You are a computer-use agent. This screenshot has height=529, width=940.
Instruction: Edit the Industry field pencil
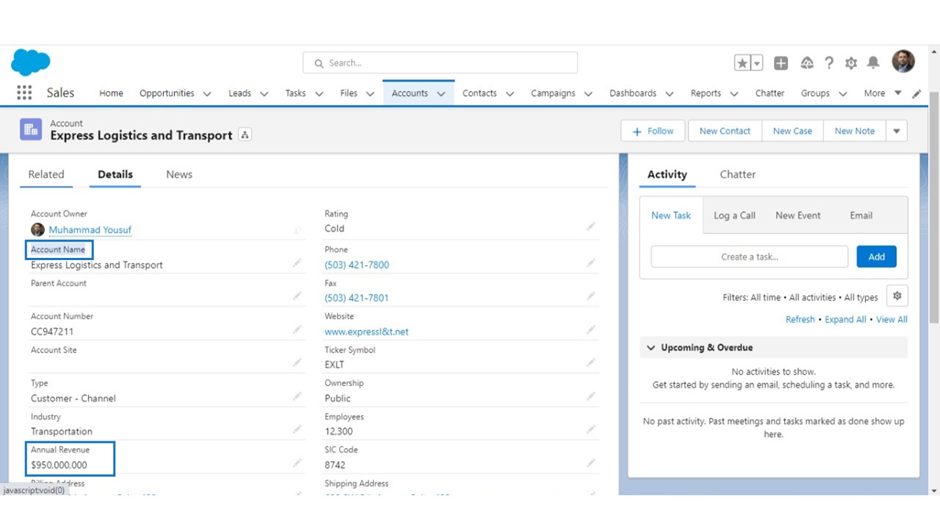click(x=297, y=429)
